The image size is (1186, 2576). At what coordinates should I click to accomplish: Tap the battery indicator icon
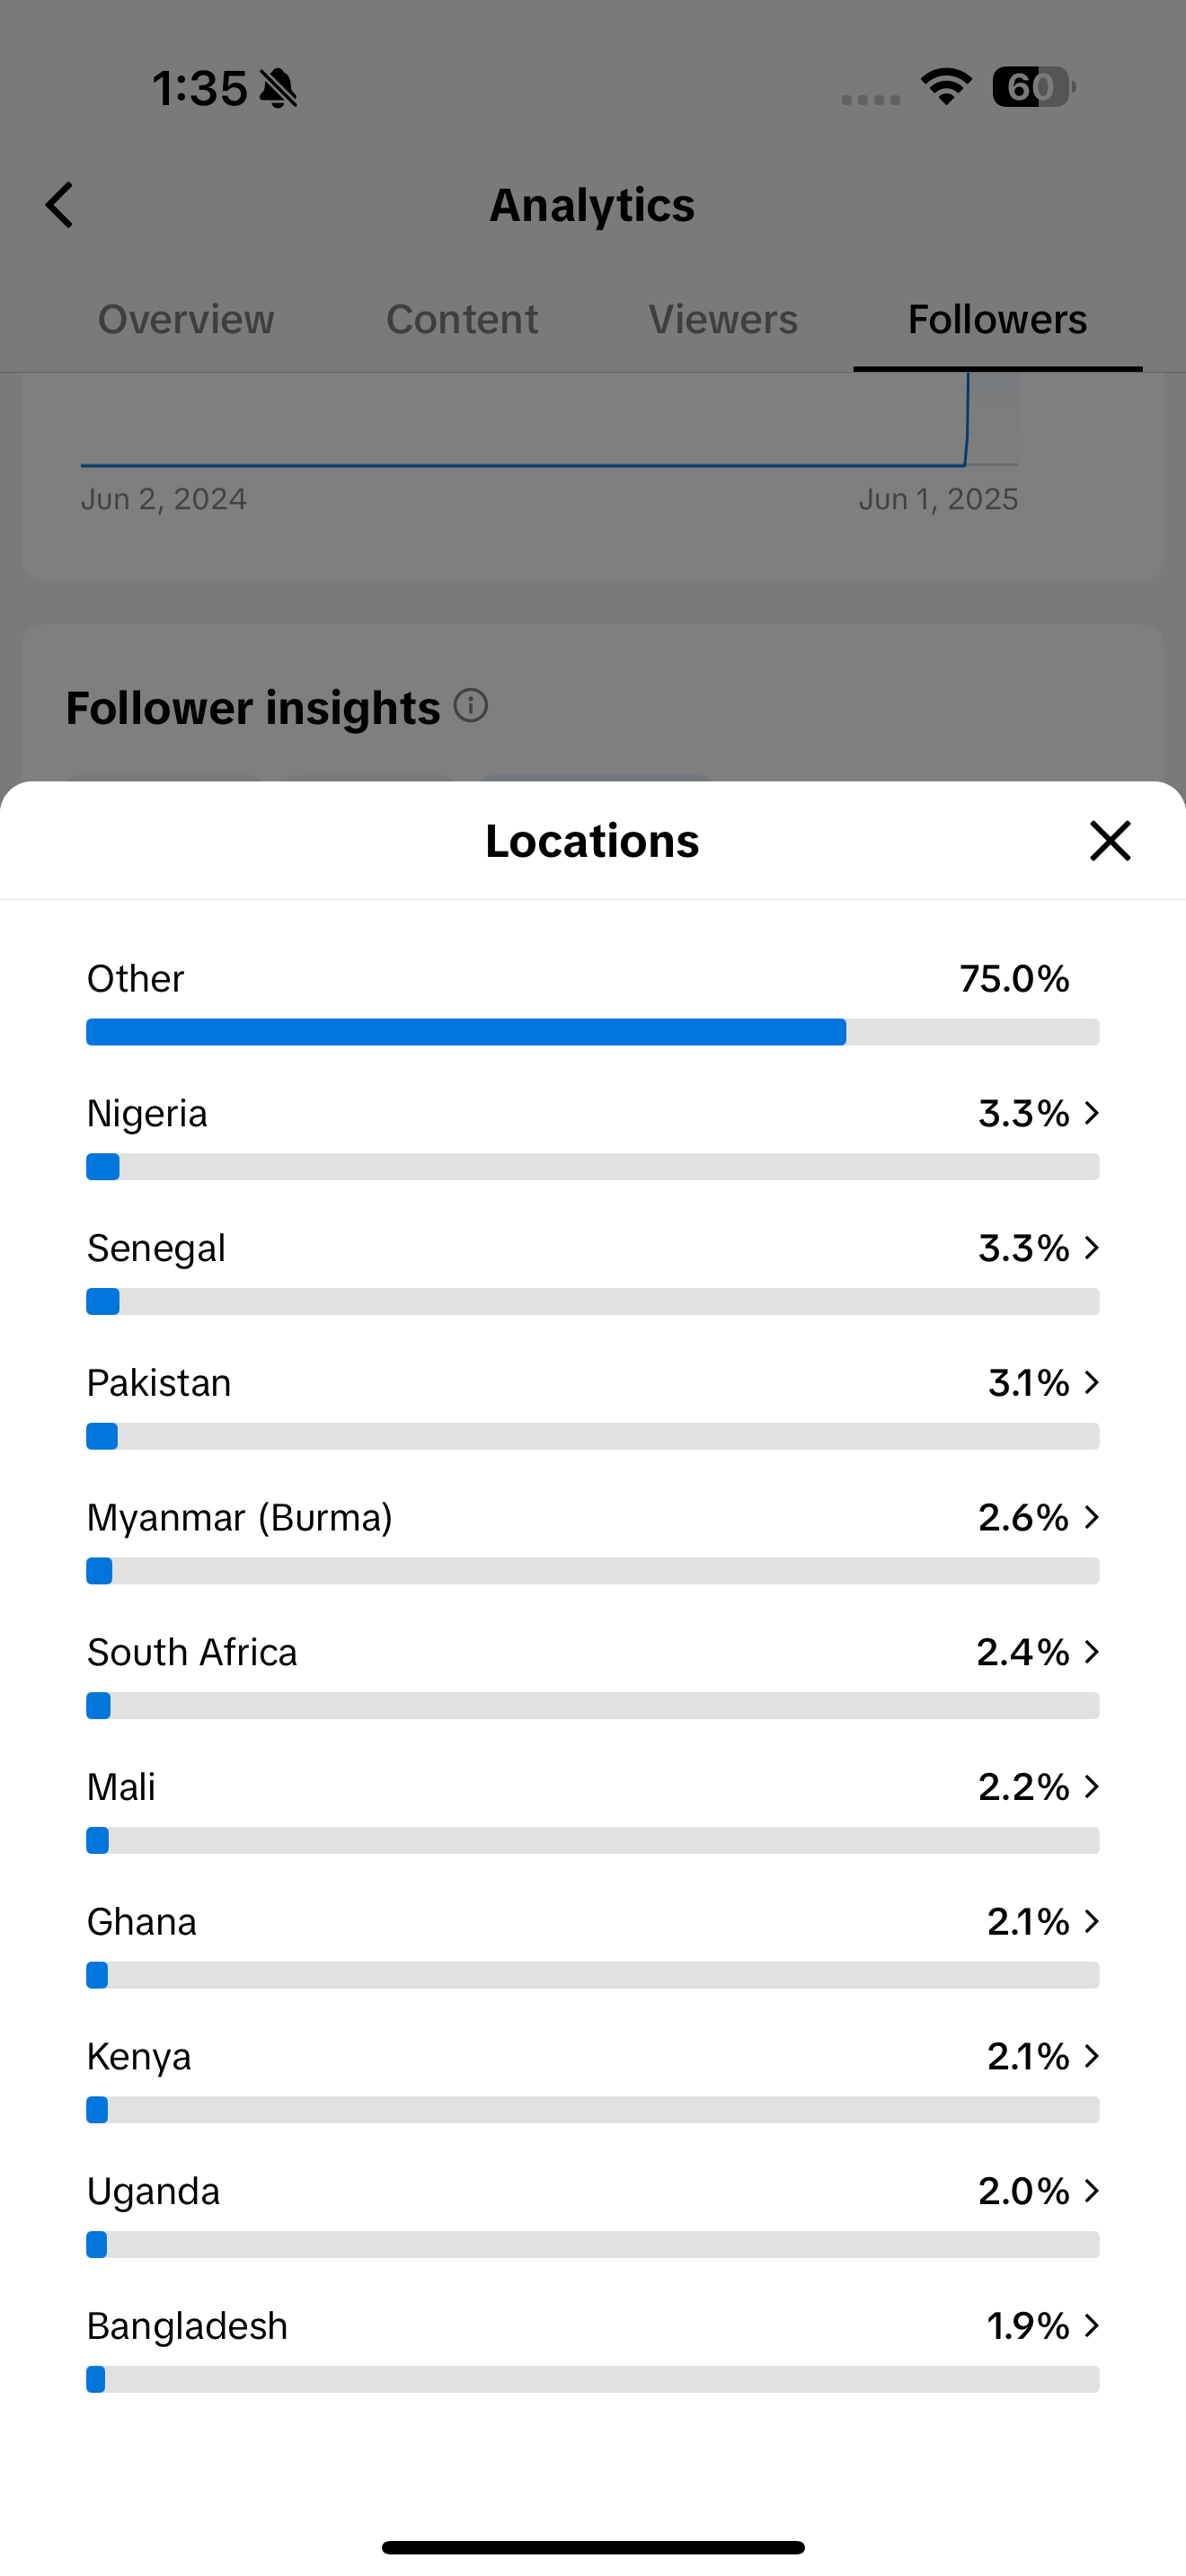point(1034,87)
